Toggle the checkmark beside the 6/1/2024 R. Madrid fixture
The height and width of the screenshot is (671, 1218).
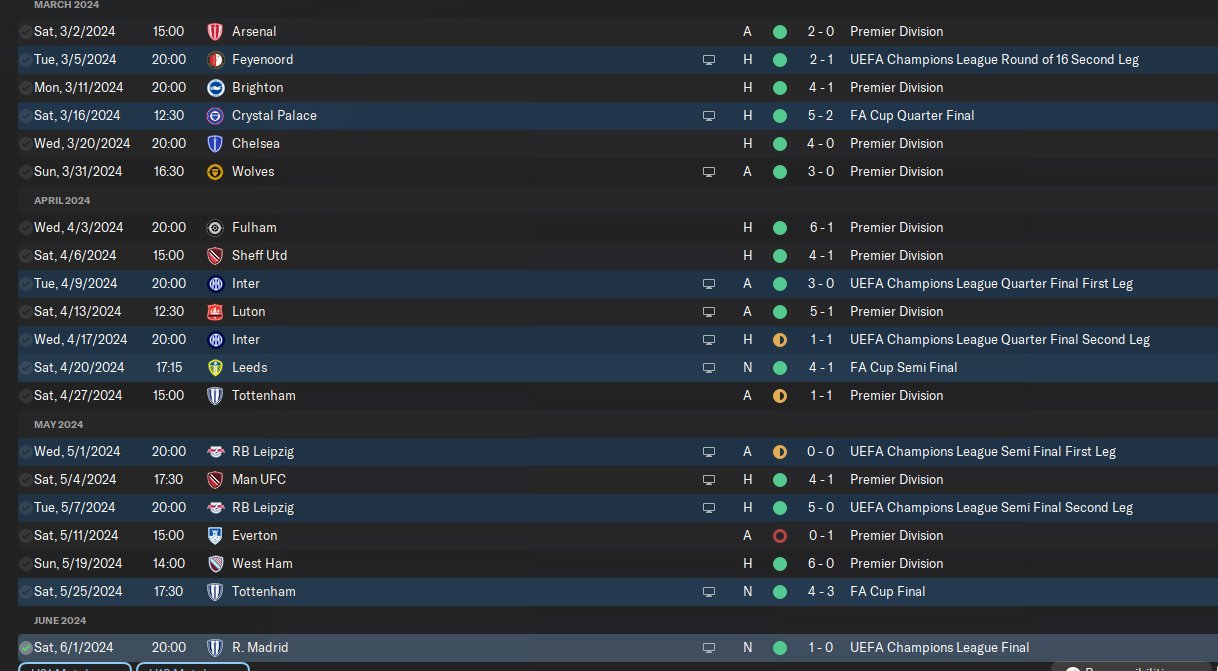tap(26, 648)
